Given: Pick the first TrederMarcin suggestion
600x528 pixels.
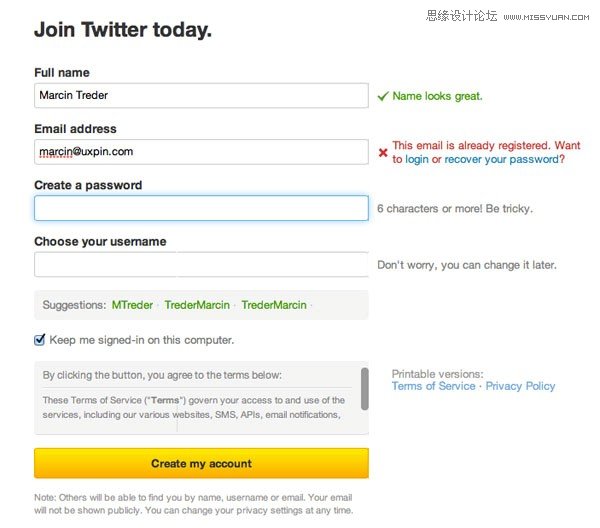Looking at the screenshot, I should [197, 305].
